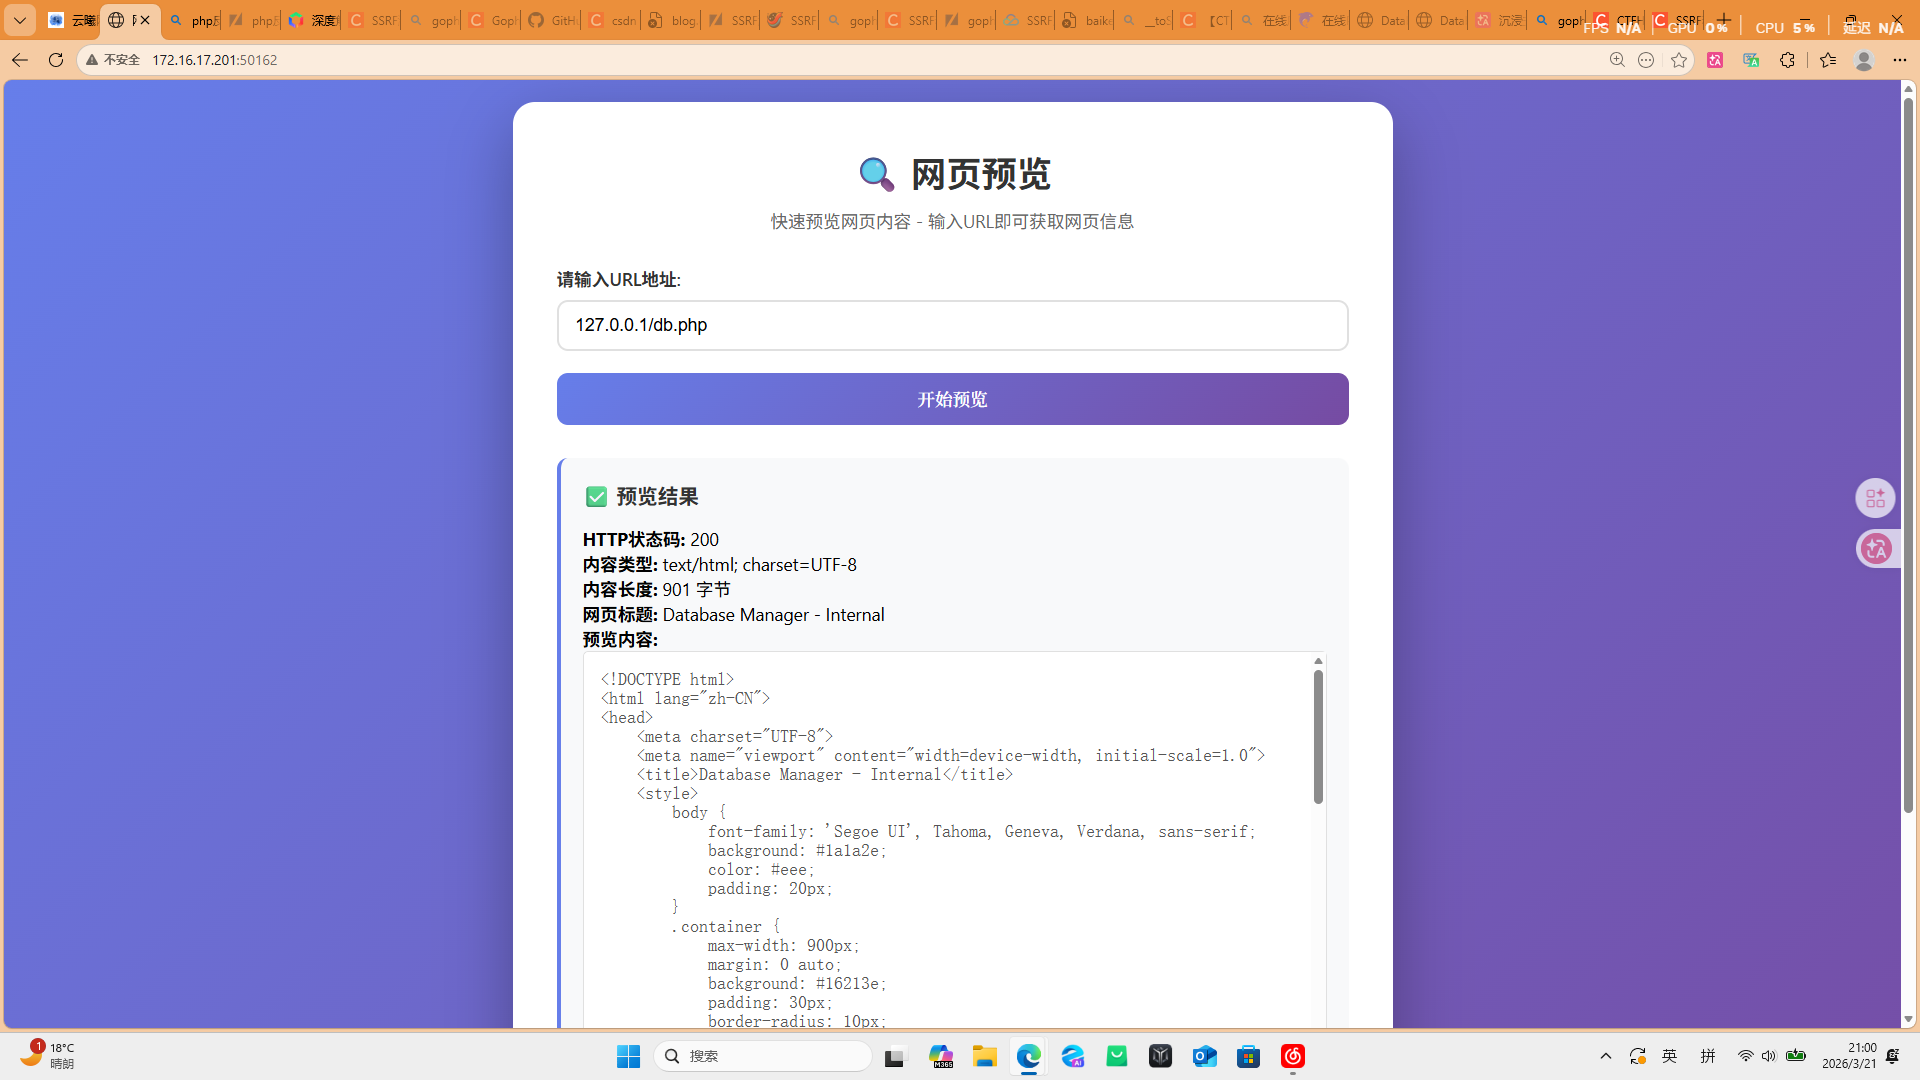Click the user profile avatar icon

pos(1863,60)
